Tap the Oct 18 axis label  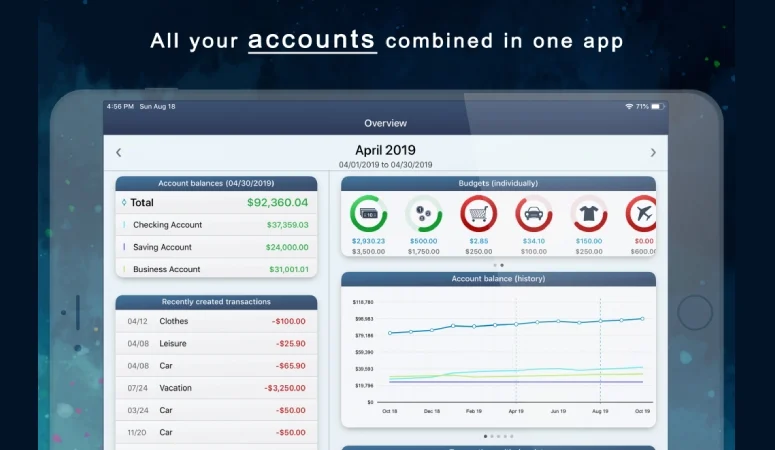tap(389, 411)
